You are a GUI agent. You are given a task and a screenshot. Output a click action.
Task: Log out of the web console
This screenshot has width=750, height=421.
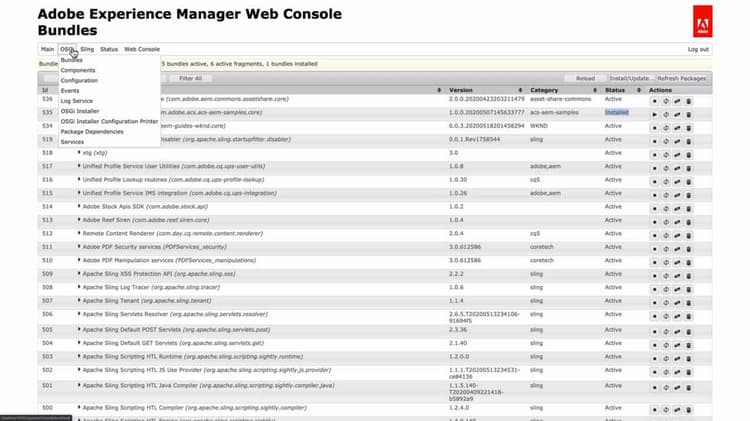coord(698,49)
